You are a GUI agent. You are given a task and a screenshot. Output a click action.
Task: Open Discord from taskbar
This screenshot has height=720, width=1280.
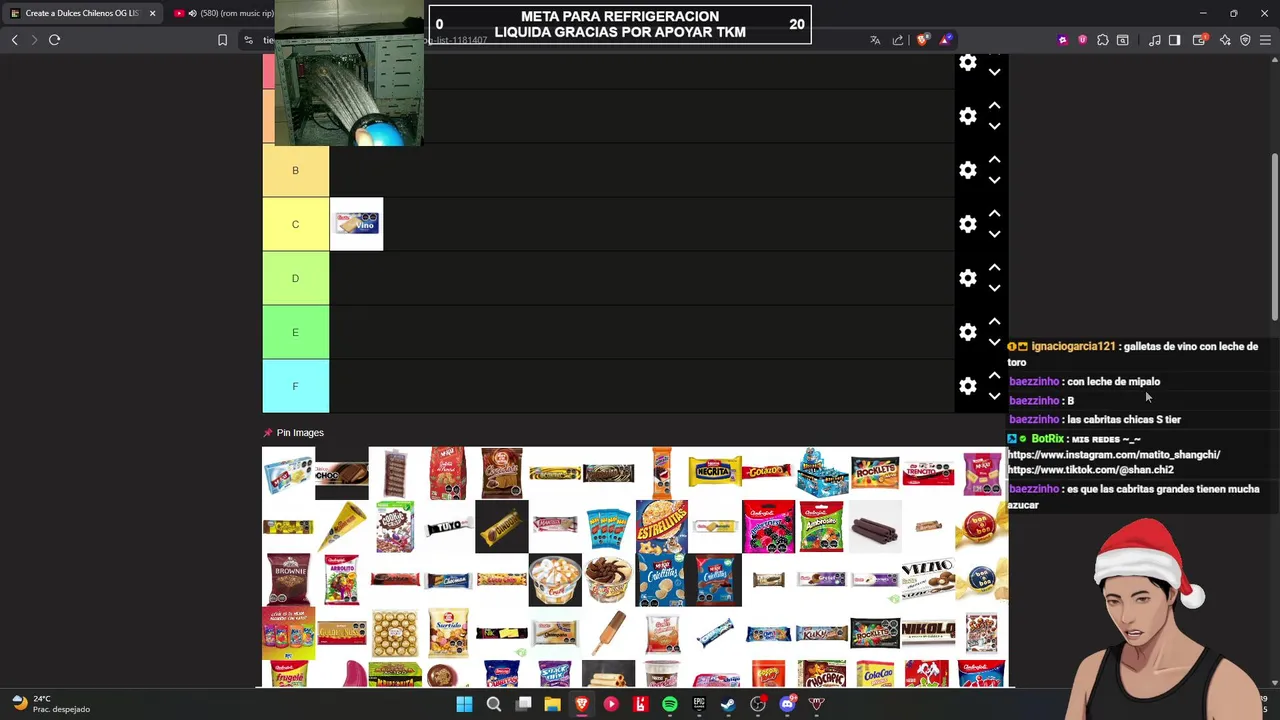[x=787, y=704]
